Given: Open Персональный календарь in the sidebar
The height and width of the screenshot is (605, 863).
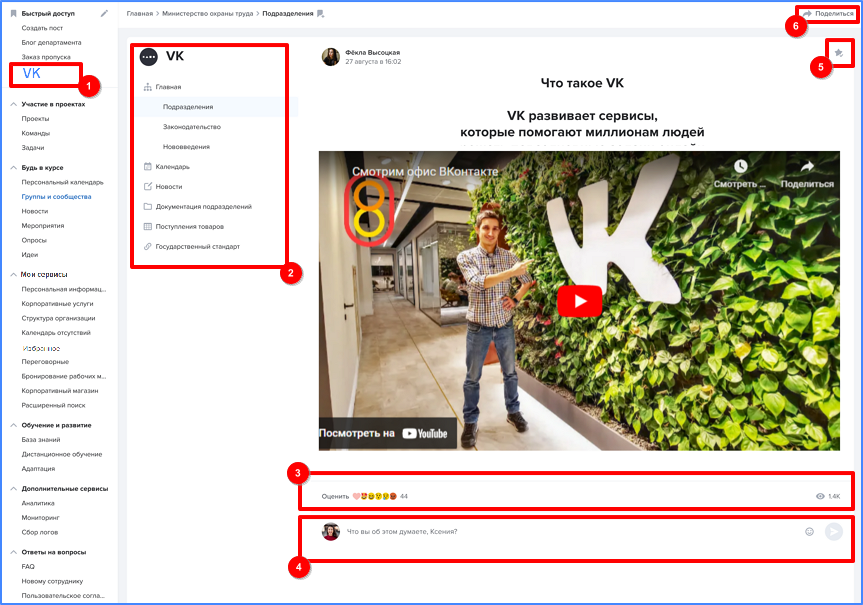Looking at the screenshot, I should click(62, 182).
